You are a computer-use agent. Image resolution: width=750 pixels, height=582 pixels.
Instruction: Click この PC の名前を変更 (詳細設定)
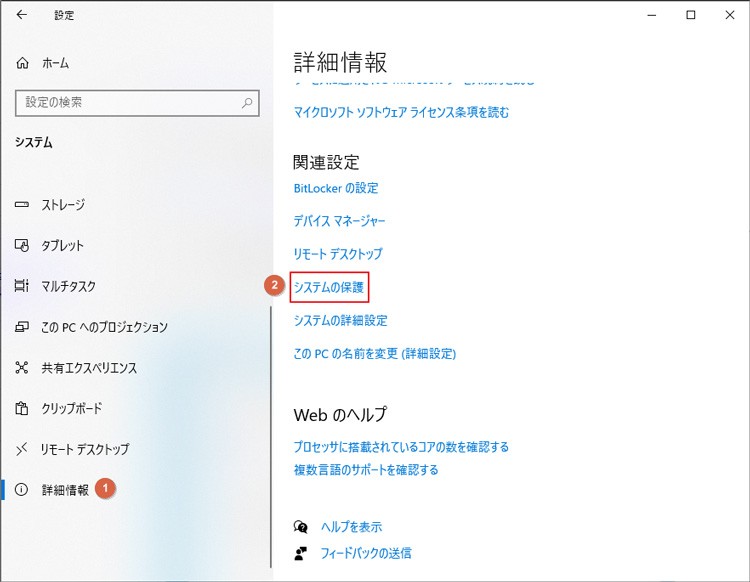(374, 354)
